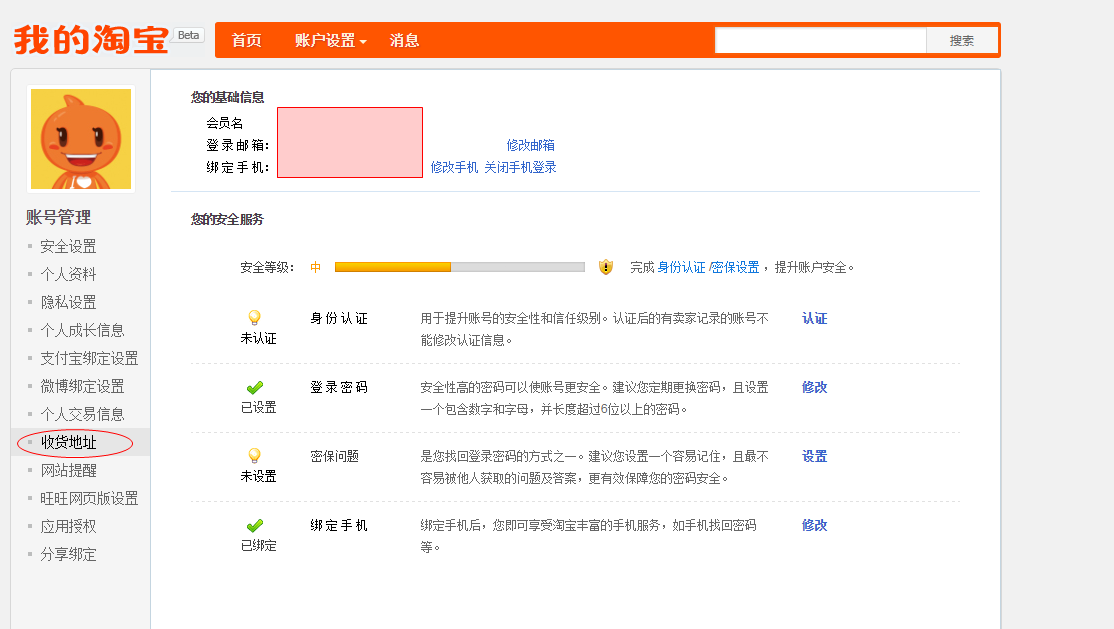Click the lightbulb icon for 身份认证
This screenshot has height=629, width=1114.
pyautogui.click(x=254, y=318)
